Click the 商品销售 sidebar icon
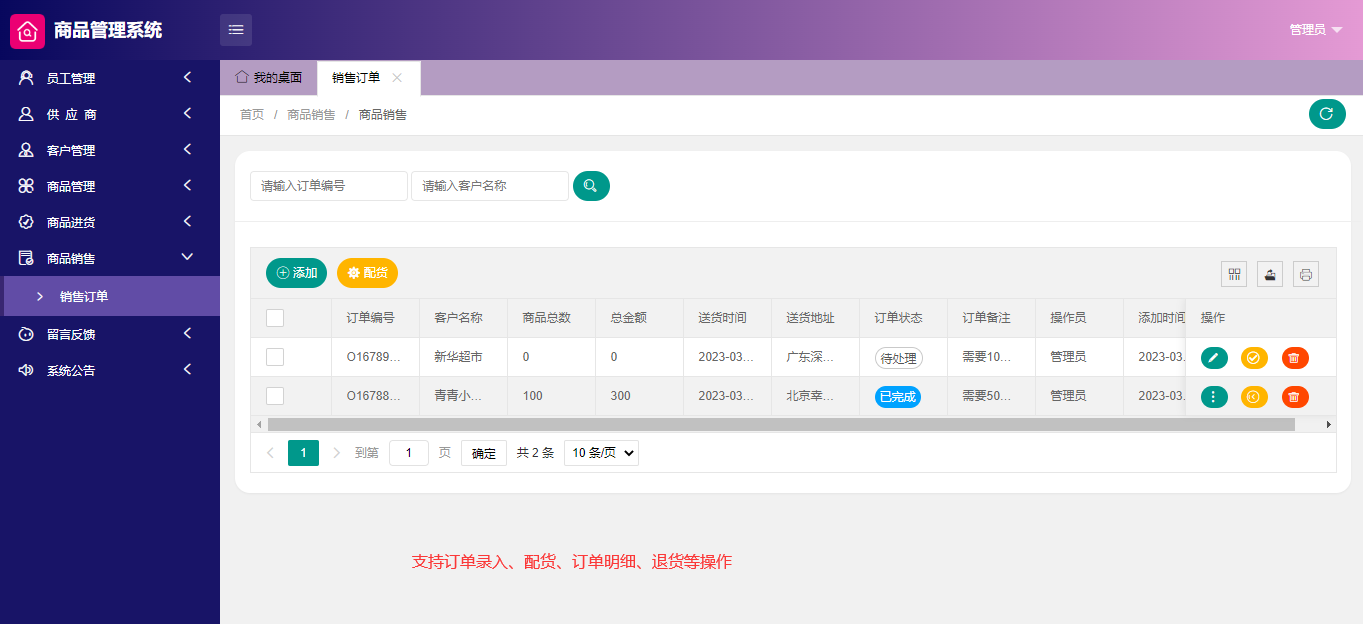The height and width of the screenshot is (624, 1363). [26, 258]
